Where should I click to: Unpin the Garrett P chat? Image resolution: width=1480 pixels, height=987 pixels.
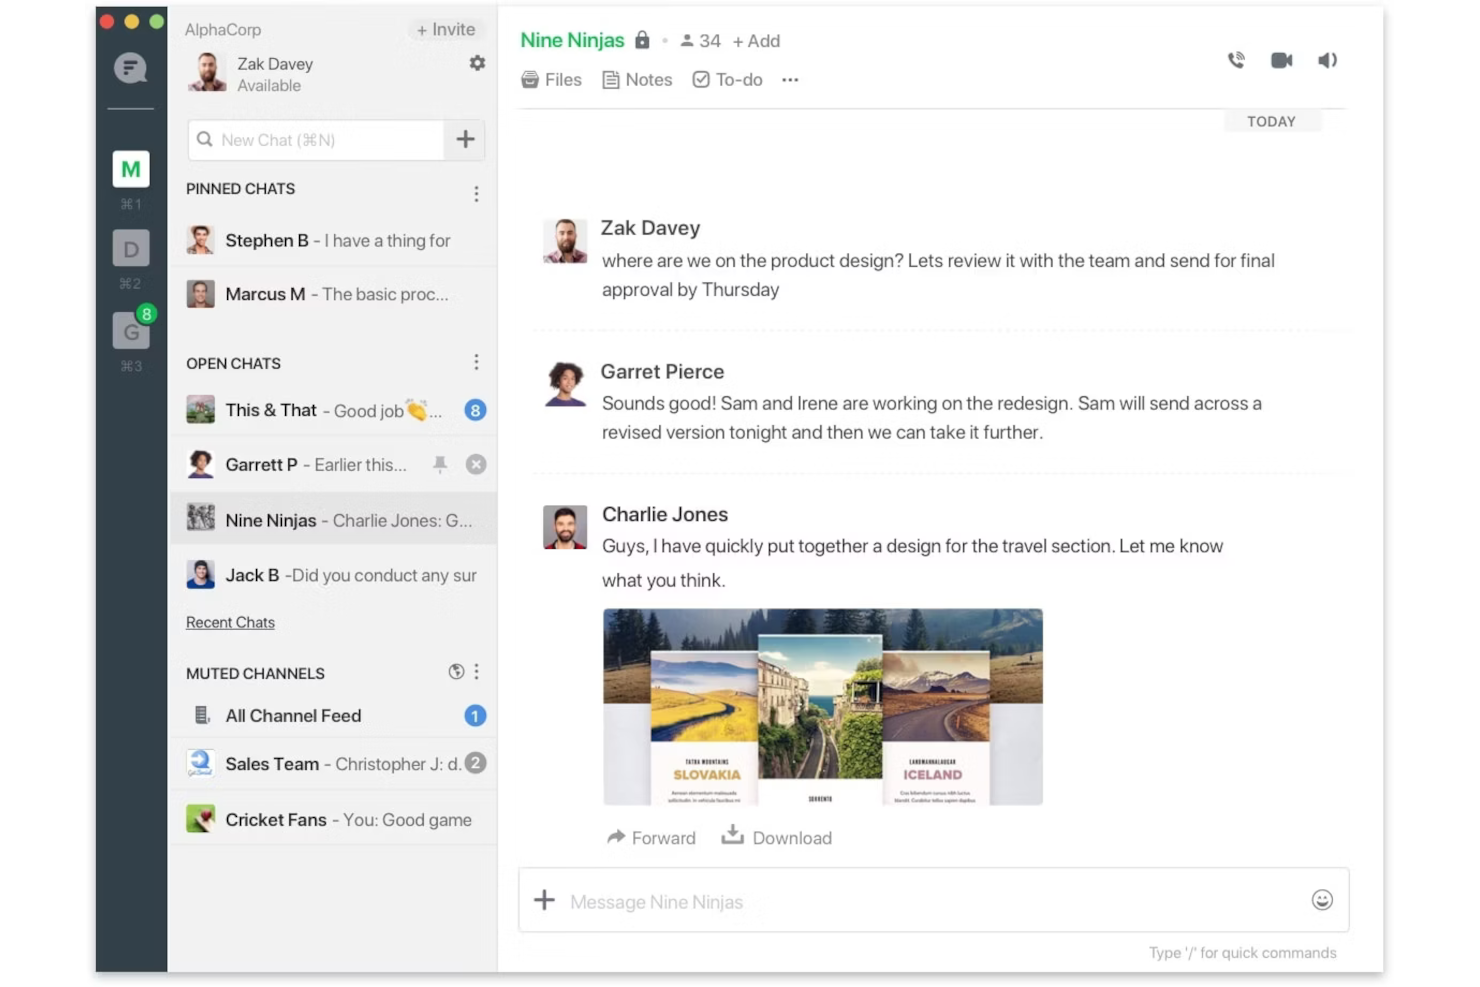point(440,464)
